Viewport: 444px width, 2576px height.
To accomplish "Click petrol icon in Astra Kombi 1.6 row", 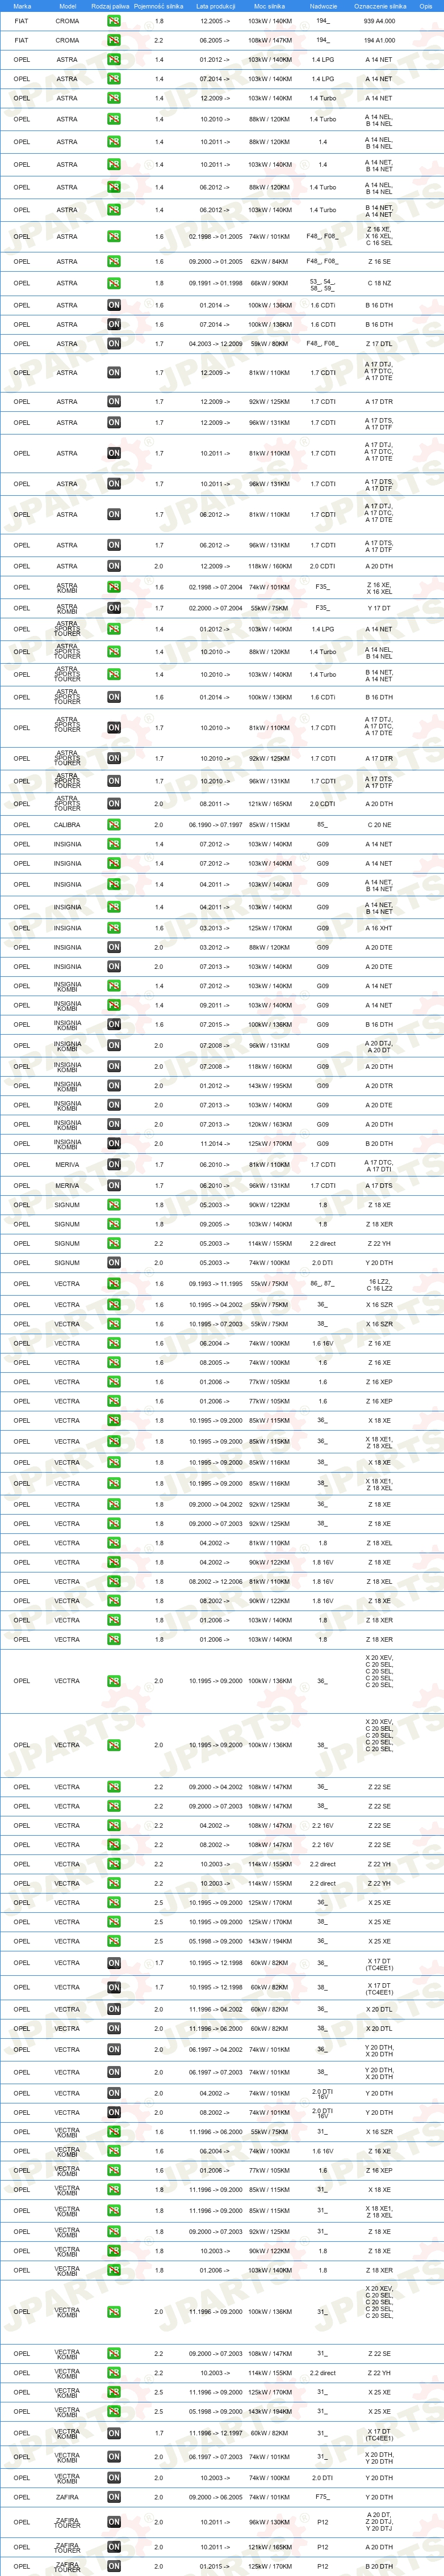I will 114,587.
